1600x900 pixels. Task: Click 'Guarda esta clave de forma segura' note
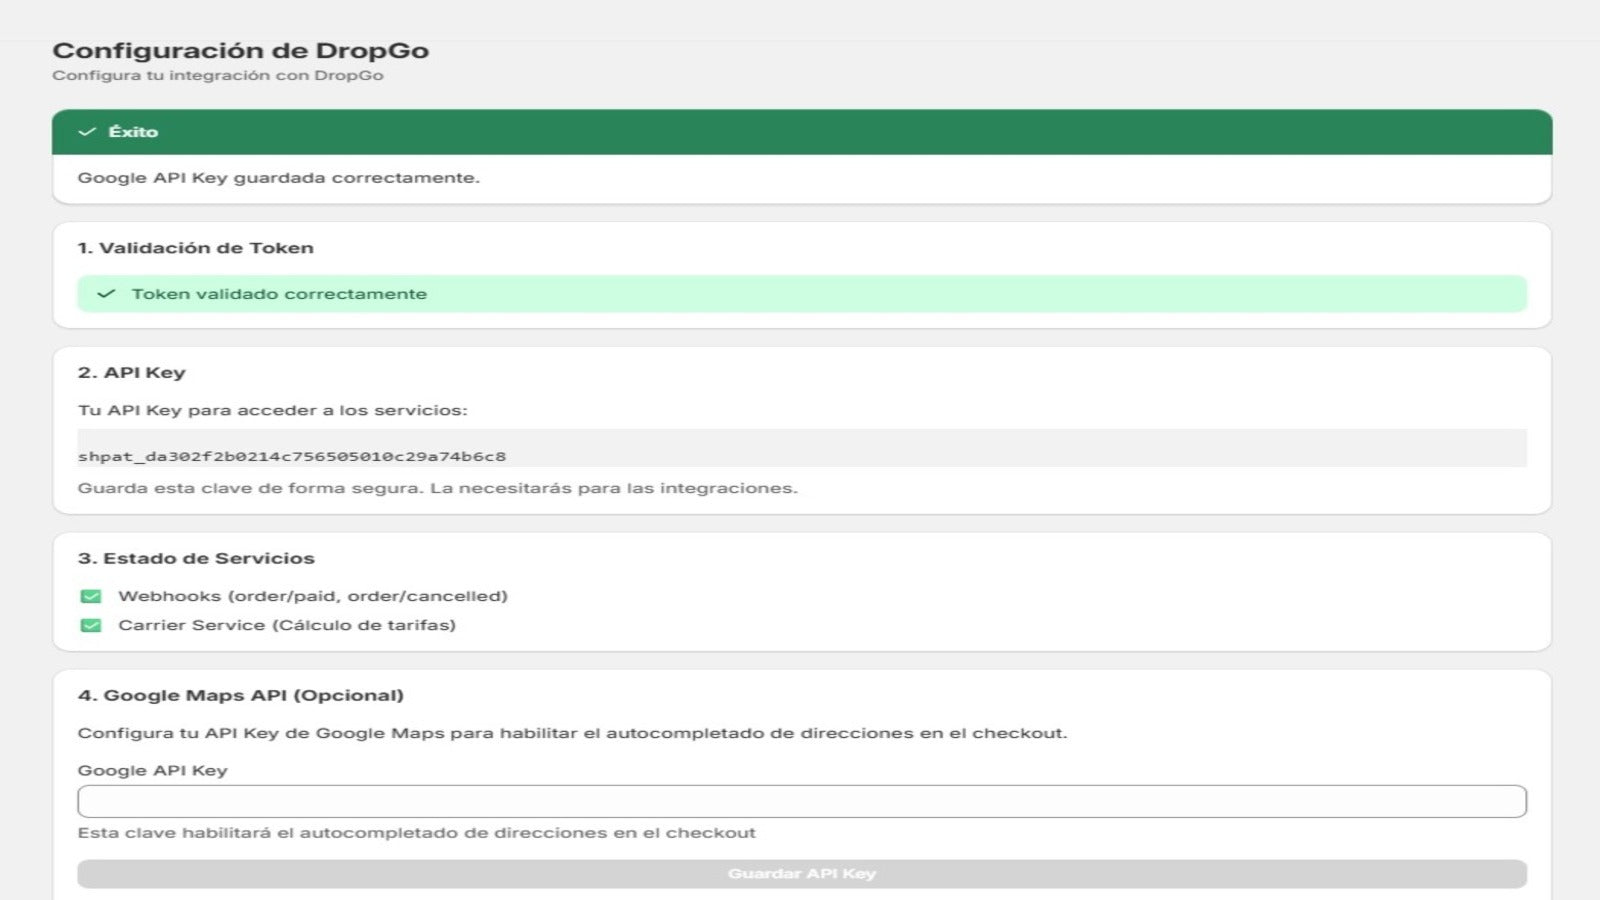pos(438,488)
